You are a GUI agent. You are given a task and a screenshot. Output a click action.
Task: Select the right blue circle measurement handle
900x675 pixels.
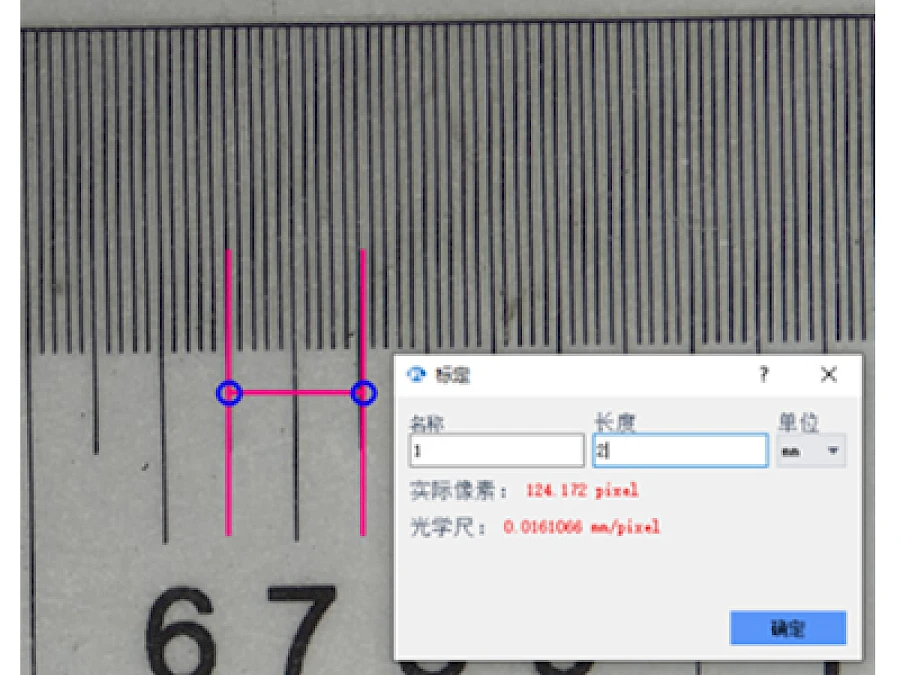[364, 394]
